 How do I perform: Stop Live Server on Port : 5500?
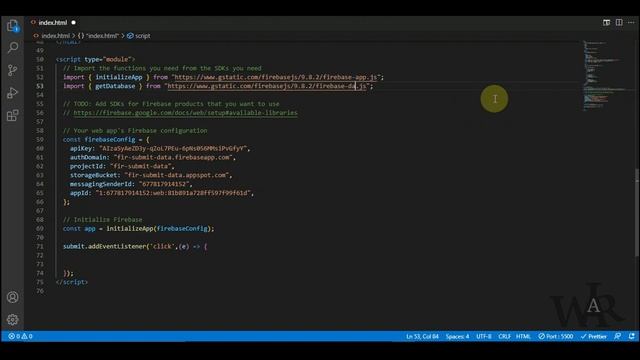point(556,336)
